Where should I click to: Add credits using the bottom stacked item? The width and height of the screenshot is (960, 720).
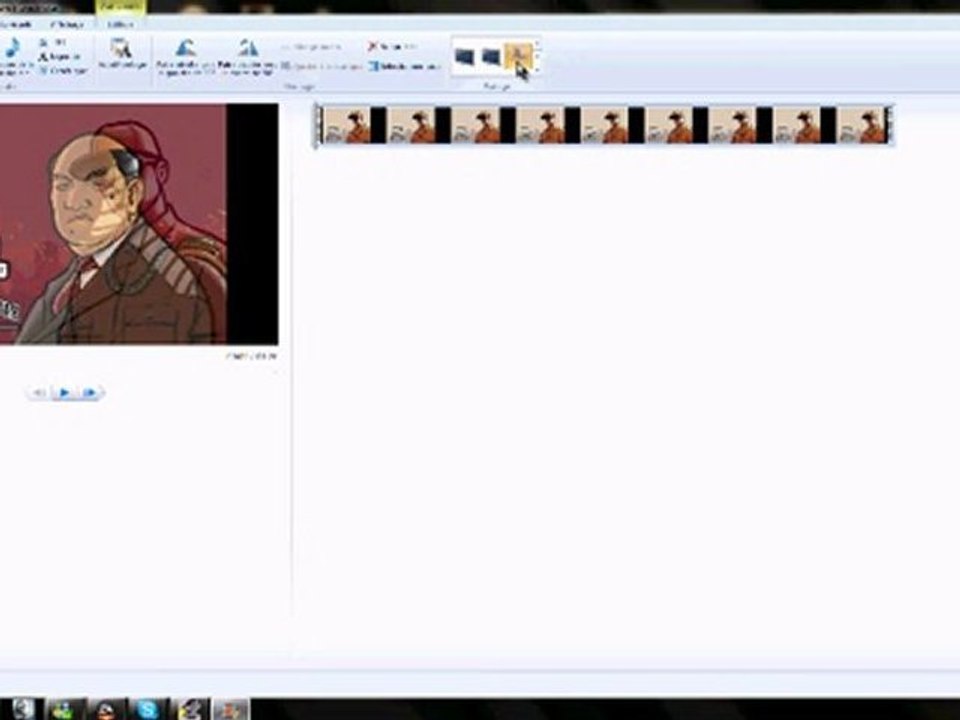pyautogui.click(x=61, y=70)
